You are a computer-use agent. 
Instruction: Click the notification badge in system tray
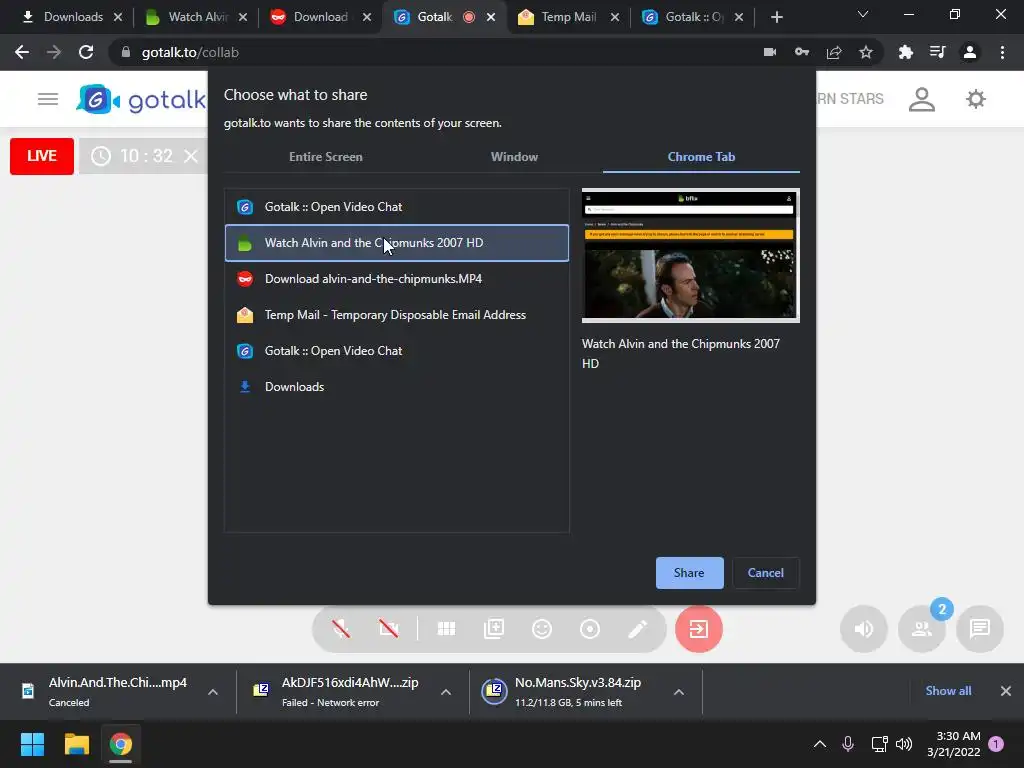997,744
